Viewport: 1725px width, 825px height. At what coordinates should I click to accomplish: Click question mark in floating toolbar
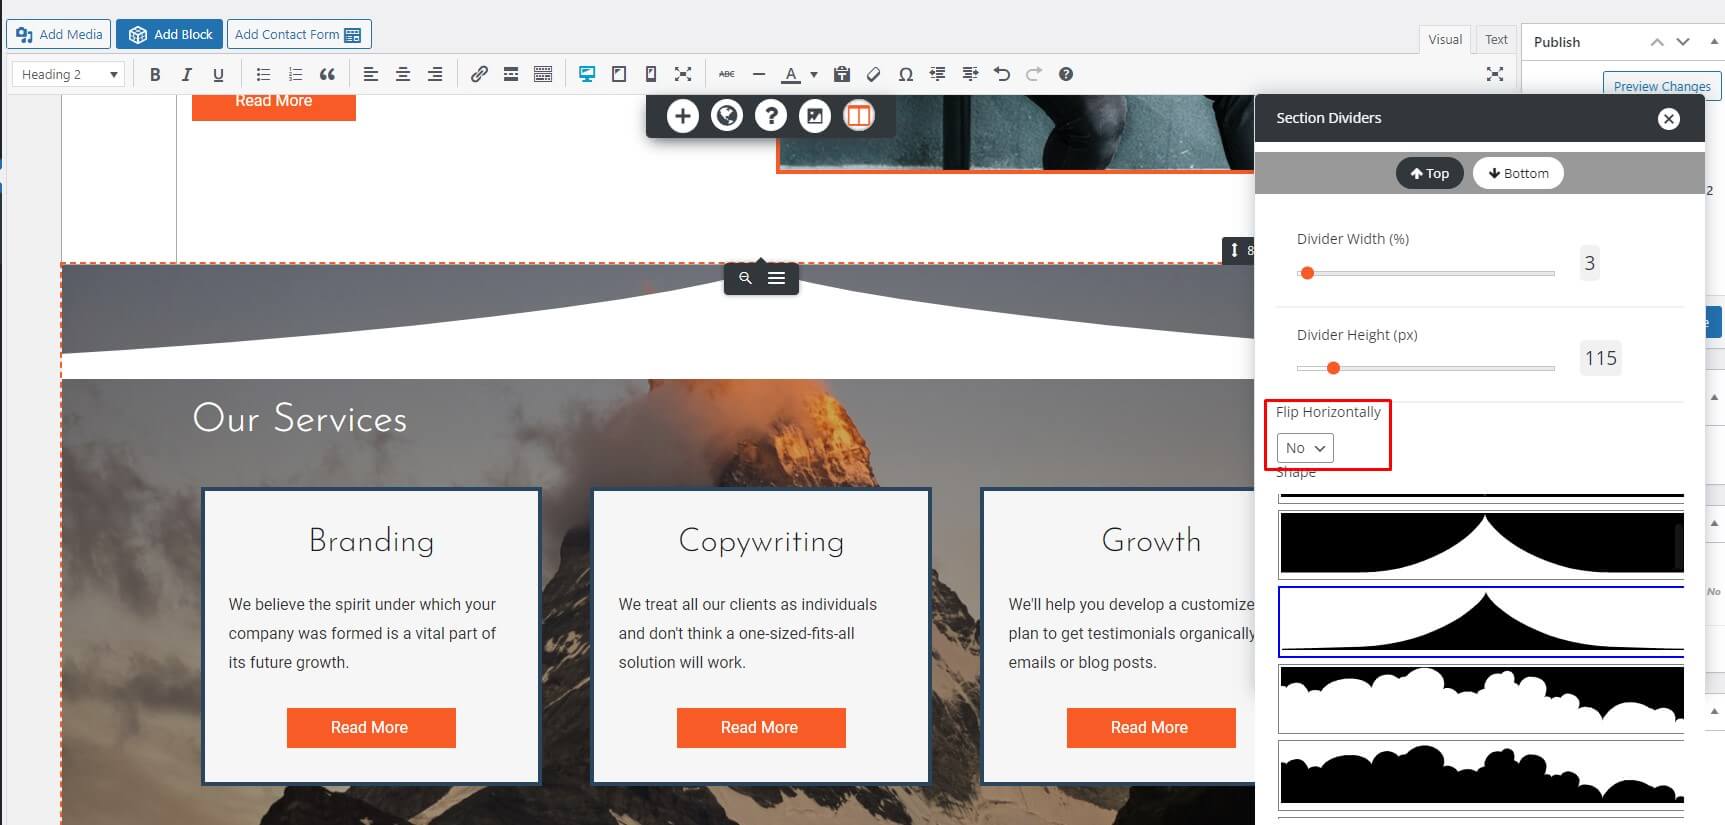click(x=771, y=116)
